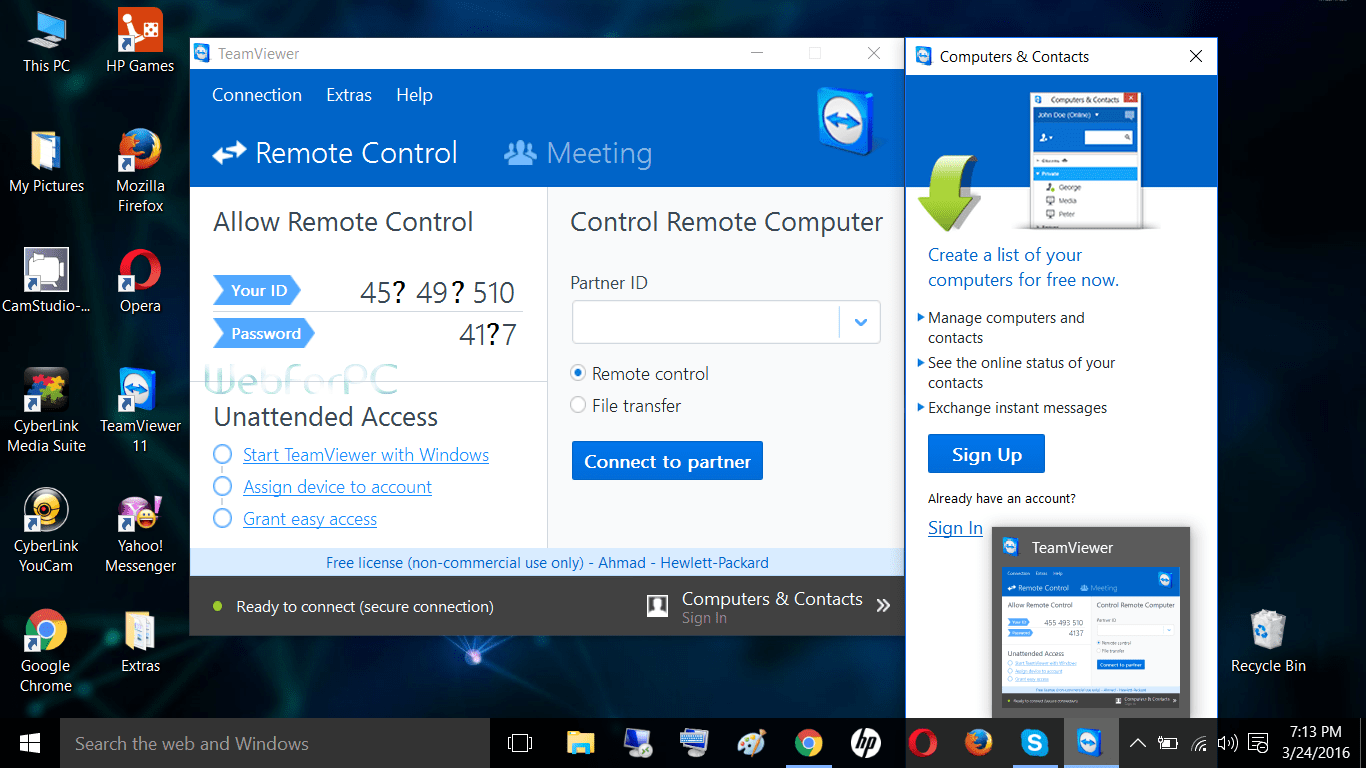Open the Windows Start menu
1366x768 pixels.
pyautogui.click(x=30, y=743)
